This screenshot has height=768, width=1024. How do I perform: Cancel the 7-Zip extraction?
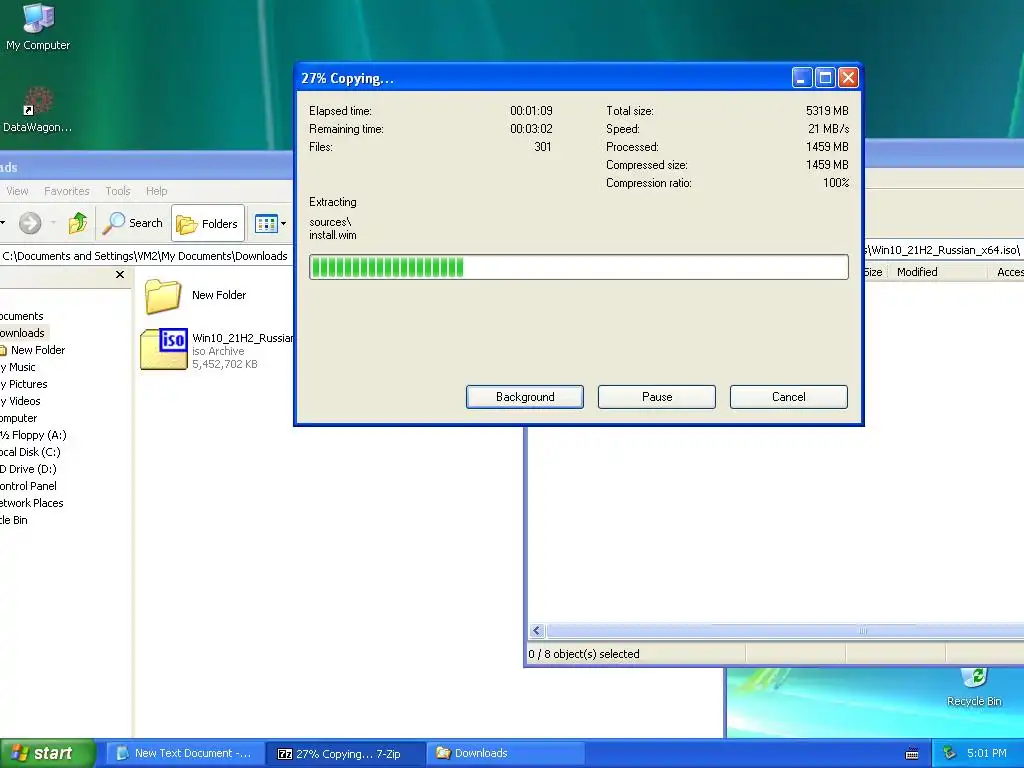pyautogui.click(x=788, y=397)
